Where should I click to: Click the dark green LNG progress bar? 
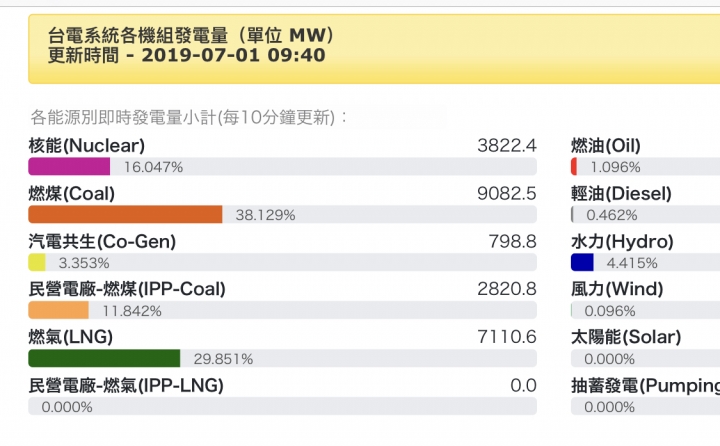[x=104, y=358]
